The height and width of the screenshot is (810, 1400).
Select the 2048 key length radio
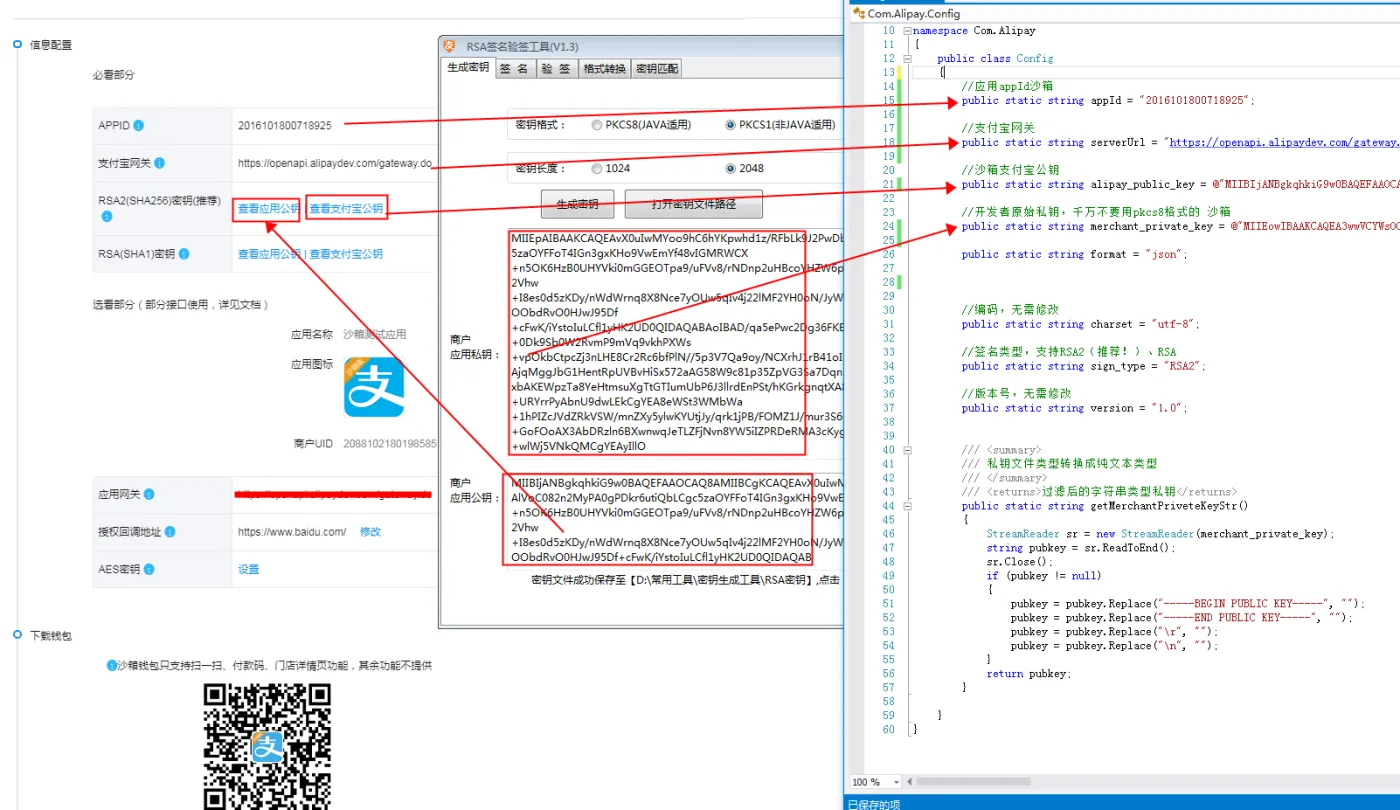[x=731, y=168]
